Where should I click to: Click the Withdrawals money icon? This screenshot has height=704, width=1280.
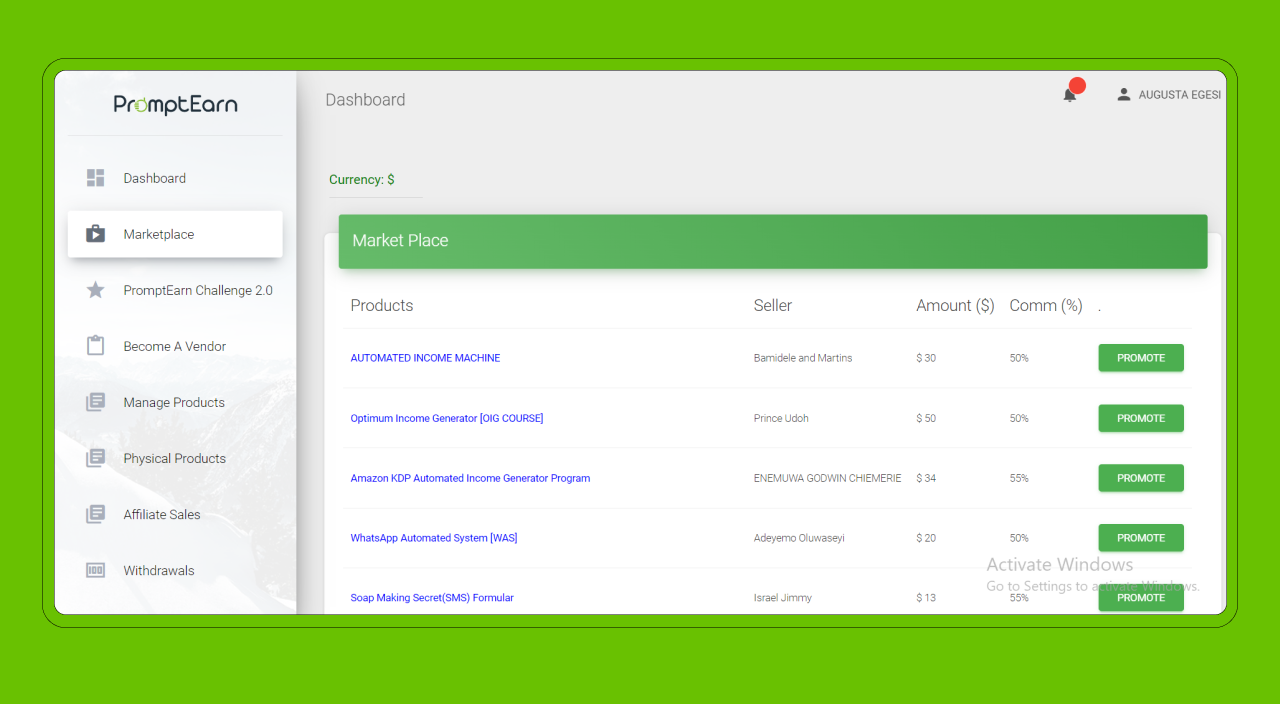click(x=96, y=570)
